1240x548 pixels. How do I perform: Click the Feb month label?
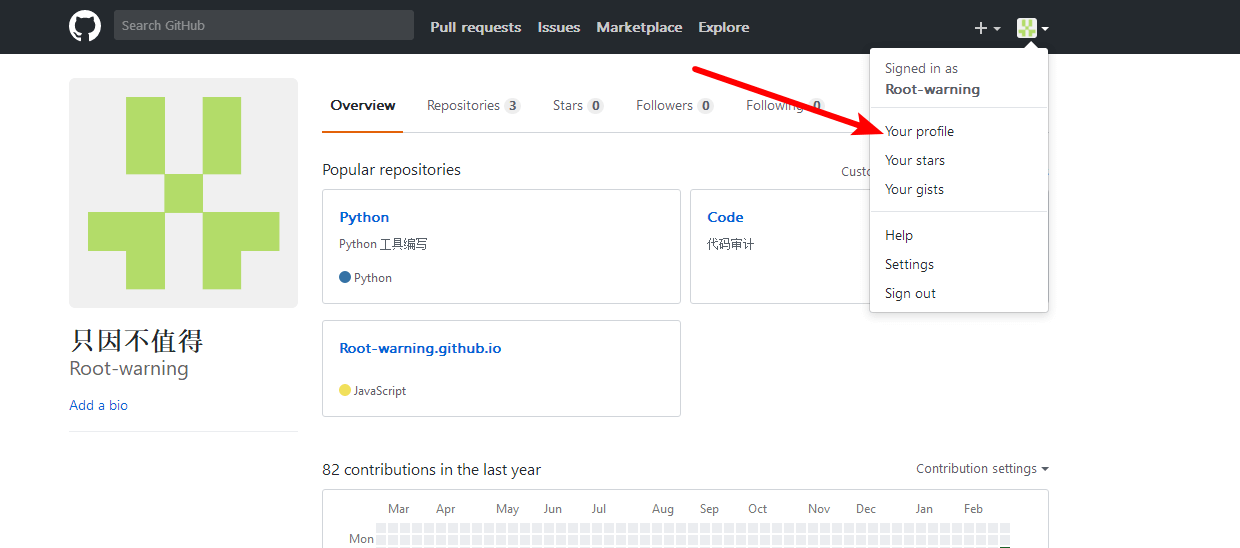tap(973, 509)
